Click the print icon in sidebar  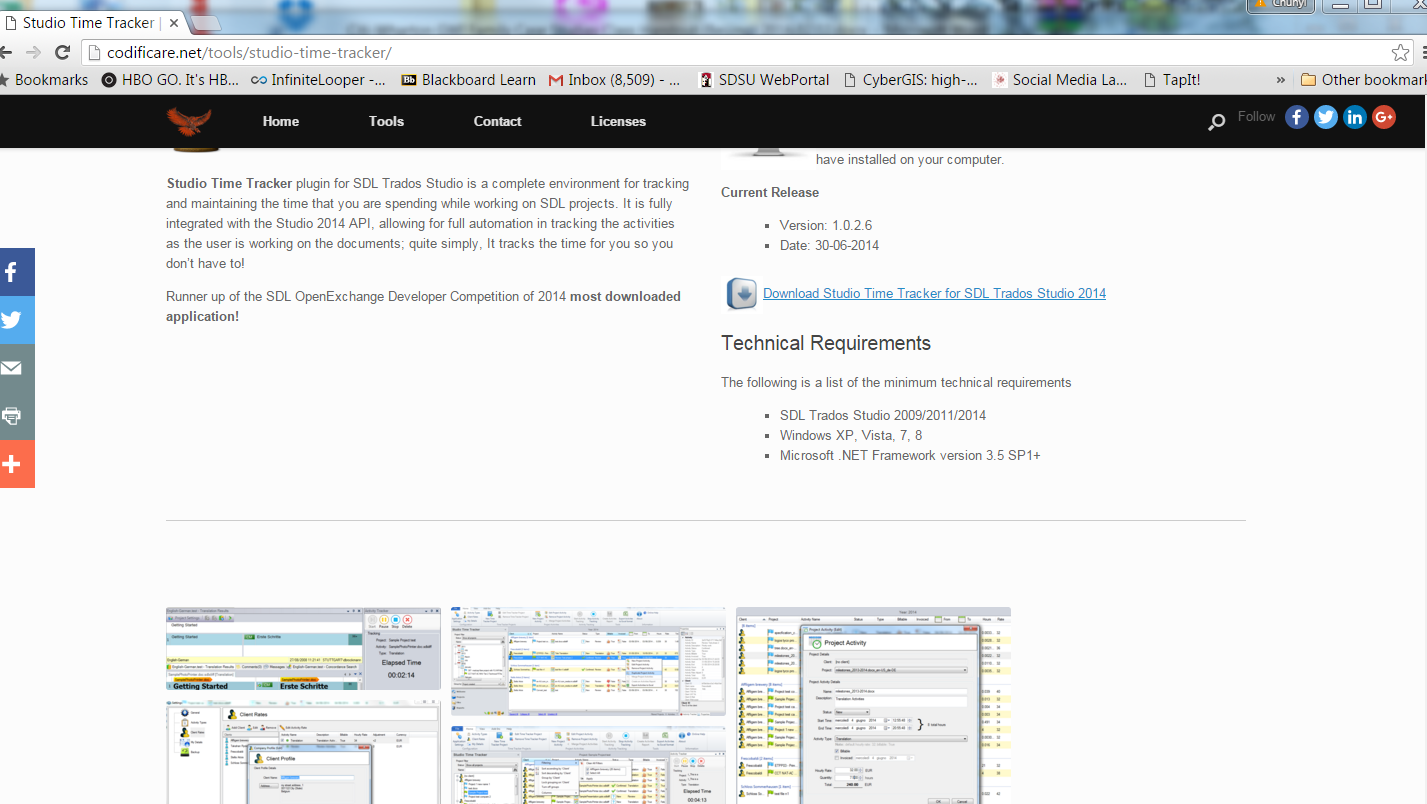pos(14,416)
